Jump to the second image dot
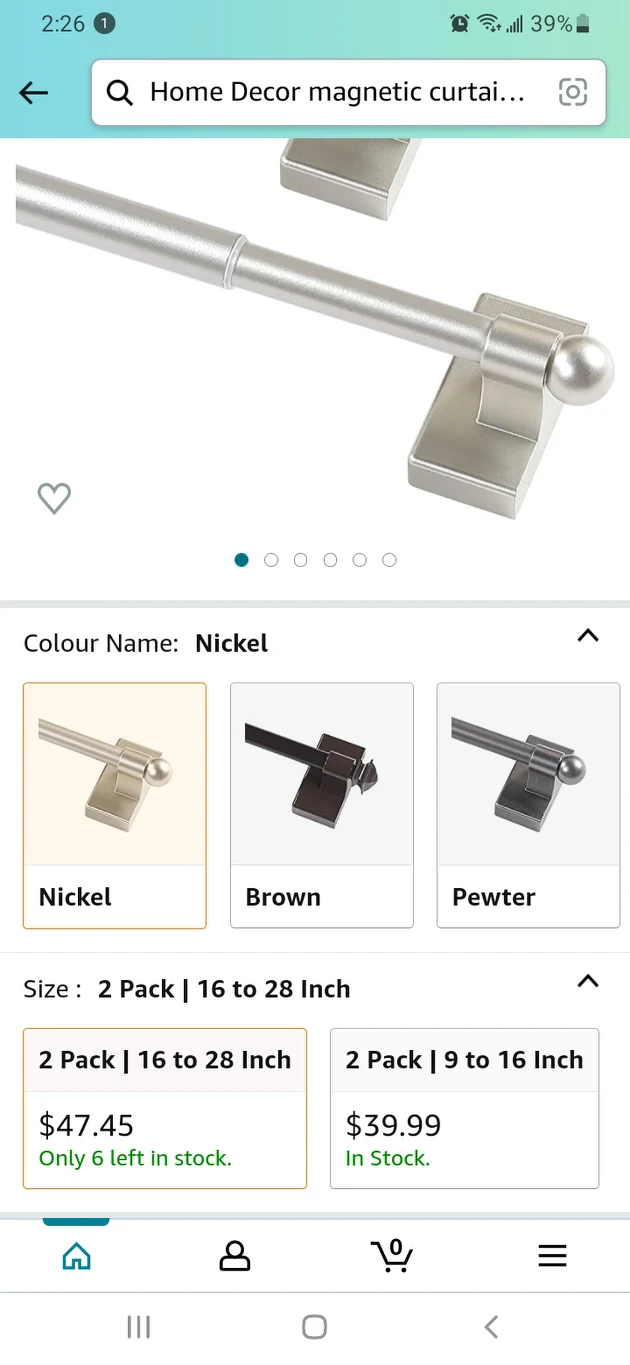 pyautogui.click(x=271, y=560)
